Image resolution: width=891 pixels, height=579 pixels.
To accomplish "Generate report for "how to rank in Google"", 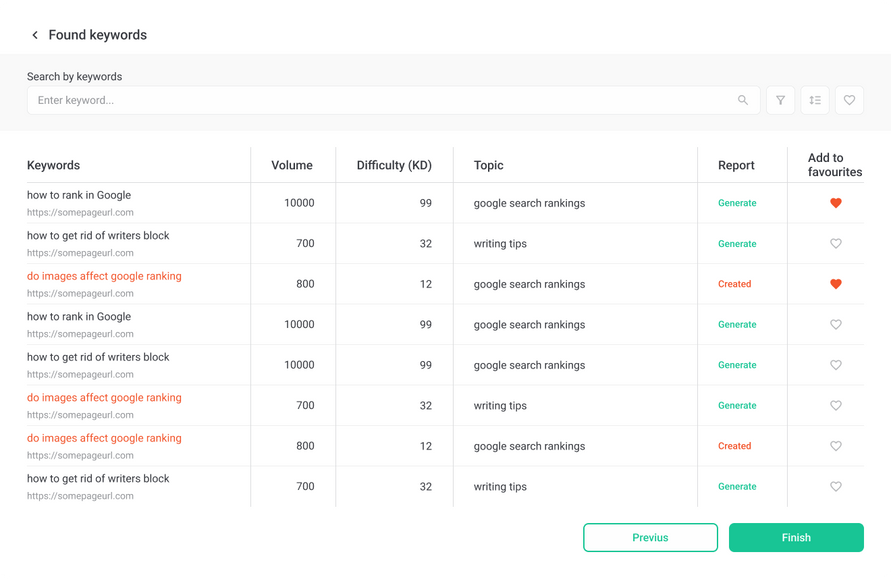I will [737, 203].
